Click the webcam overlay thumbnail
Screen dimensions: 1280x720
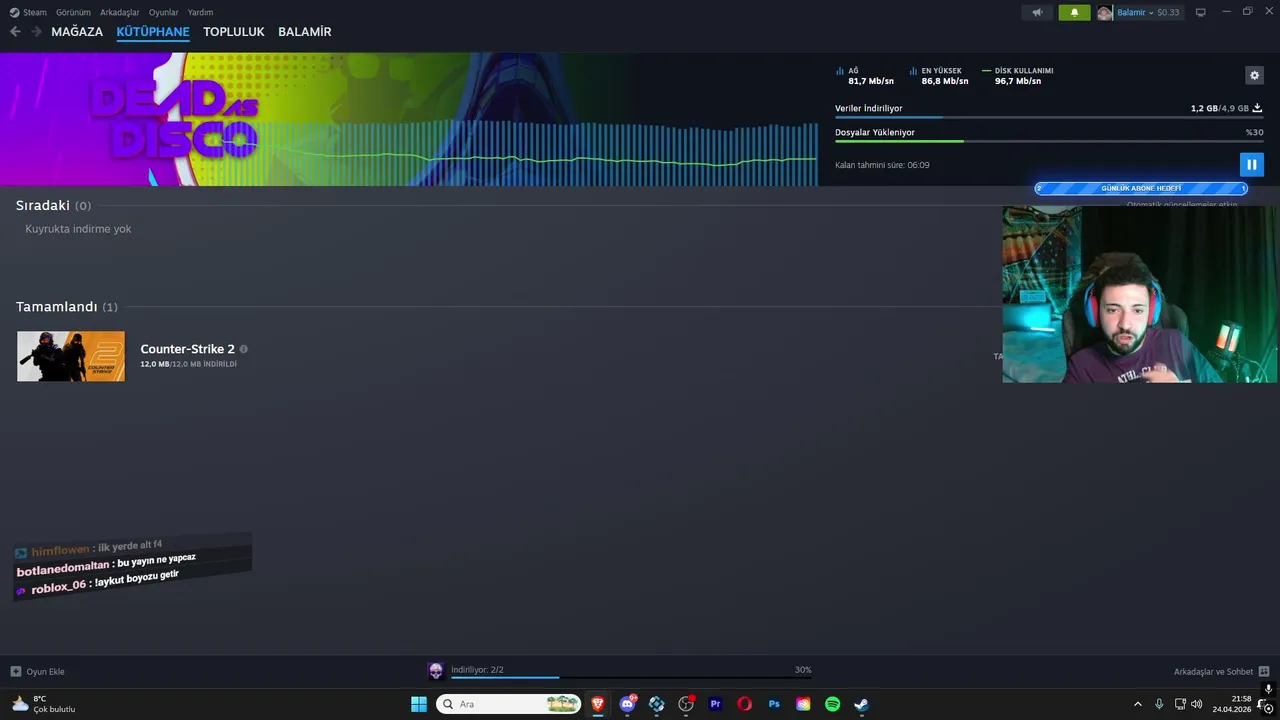(1140, 294)
